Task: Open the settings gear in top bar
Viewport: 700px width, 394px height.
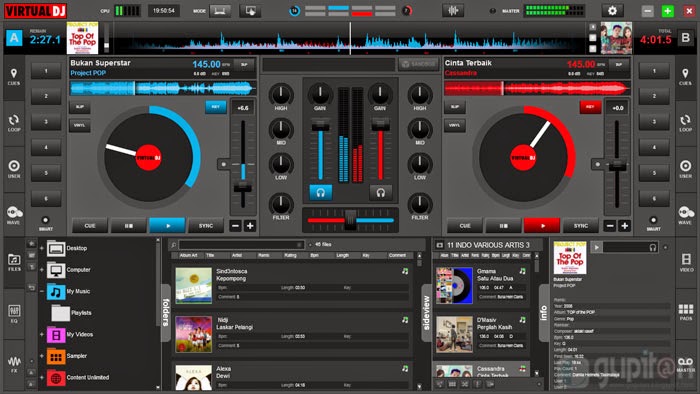Action: pyautogui.click(x=612, y=11)
